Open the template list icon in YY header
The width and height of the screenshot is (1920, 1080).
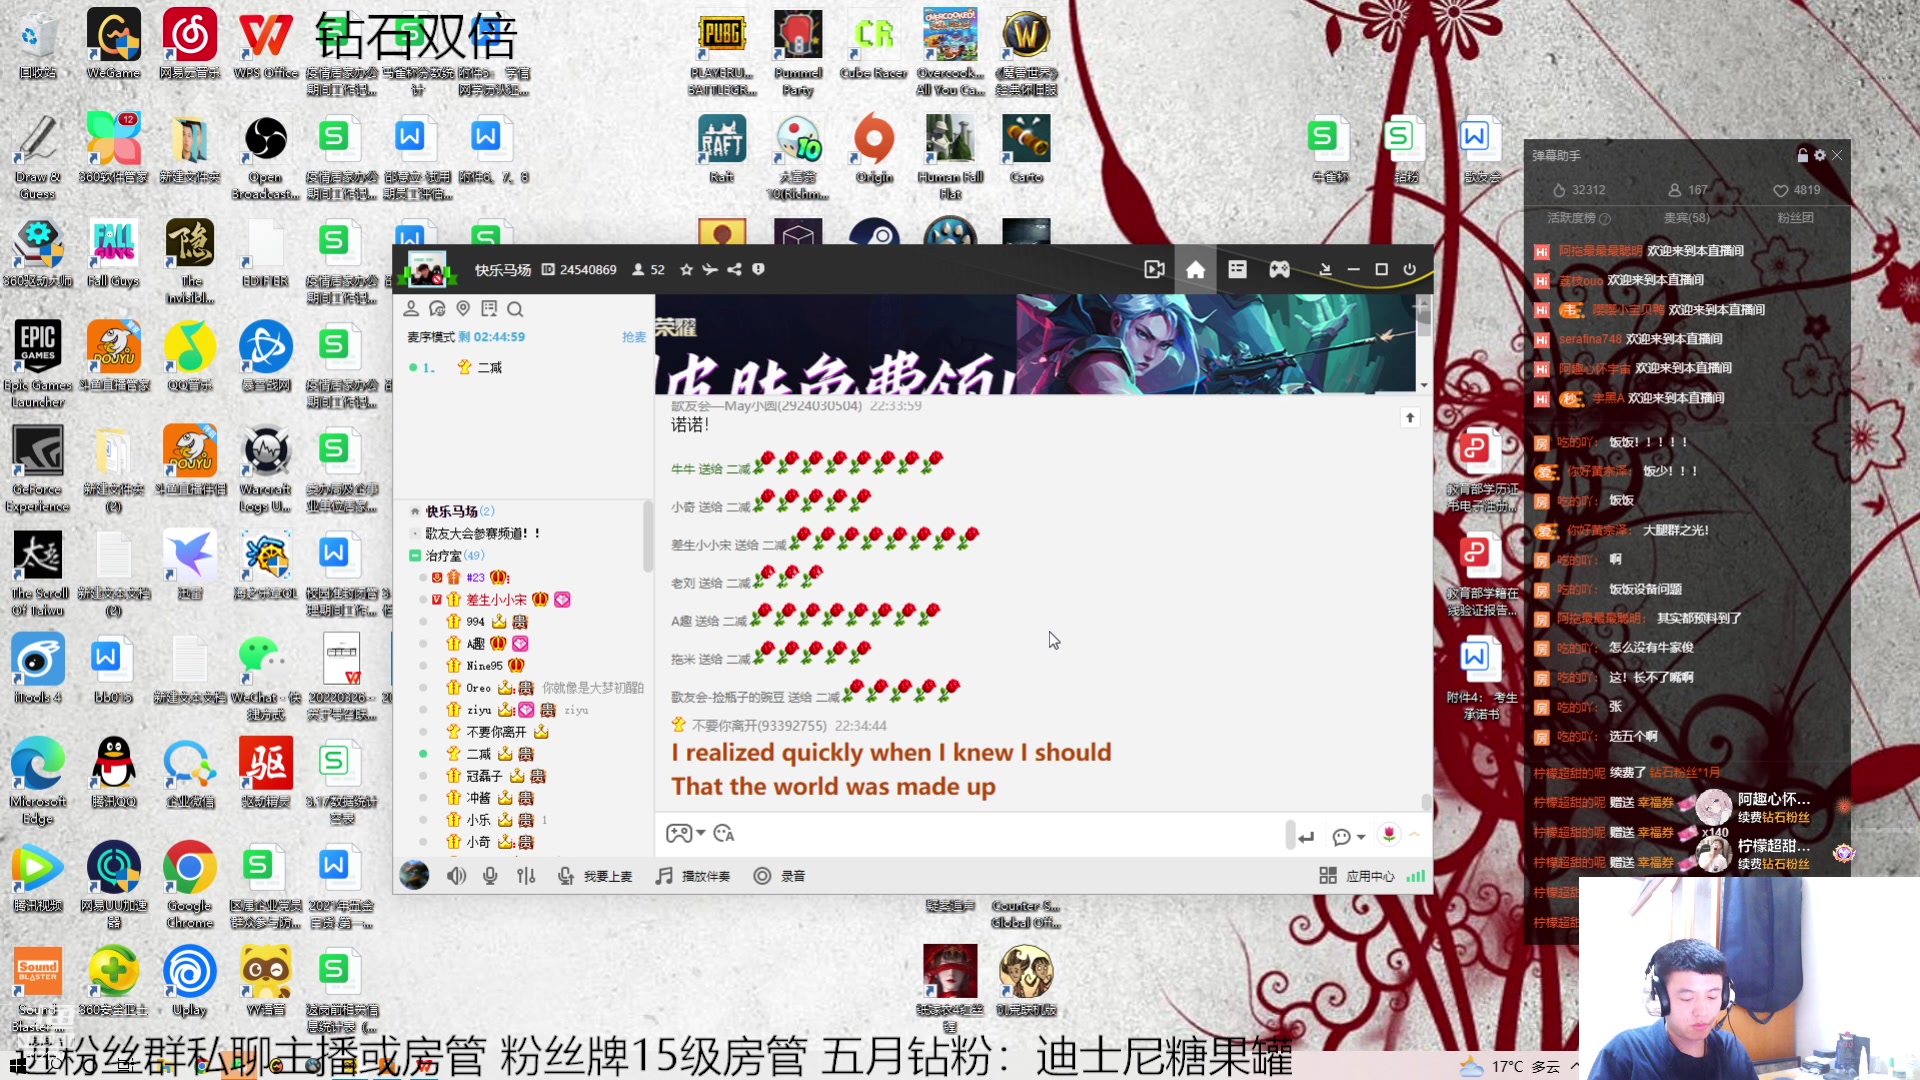click(x=1237, y=270)
